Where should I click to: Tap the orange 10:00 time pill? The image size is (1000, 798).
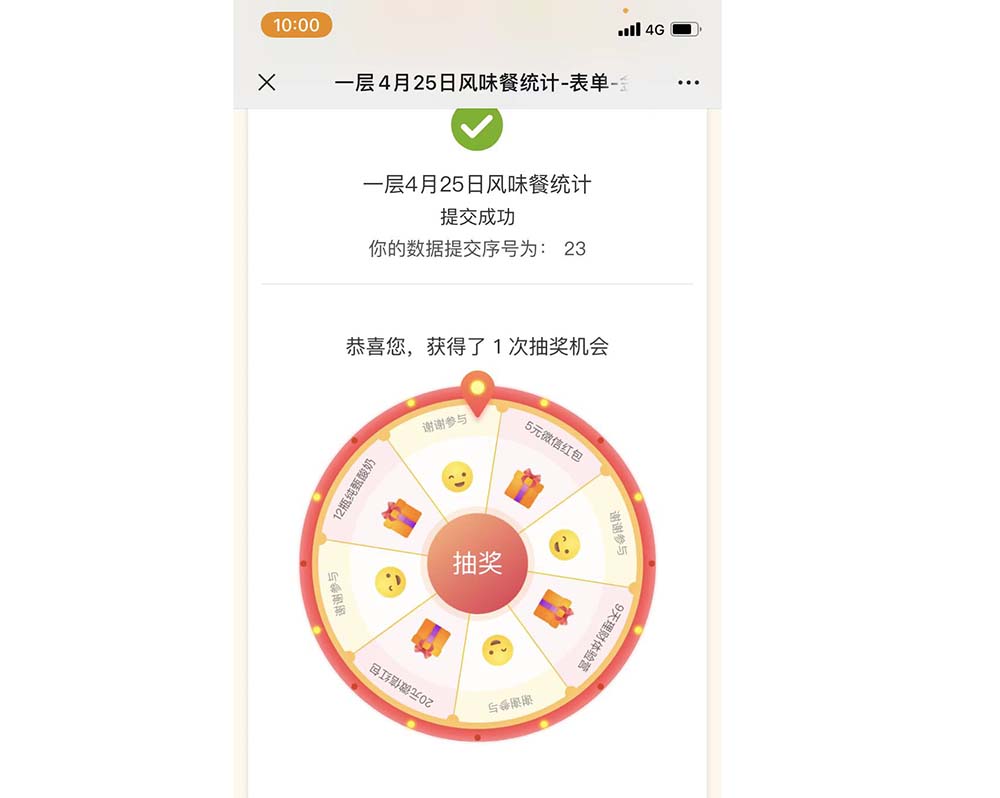coord(296,25)
